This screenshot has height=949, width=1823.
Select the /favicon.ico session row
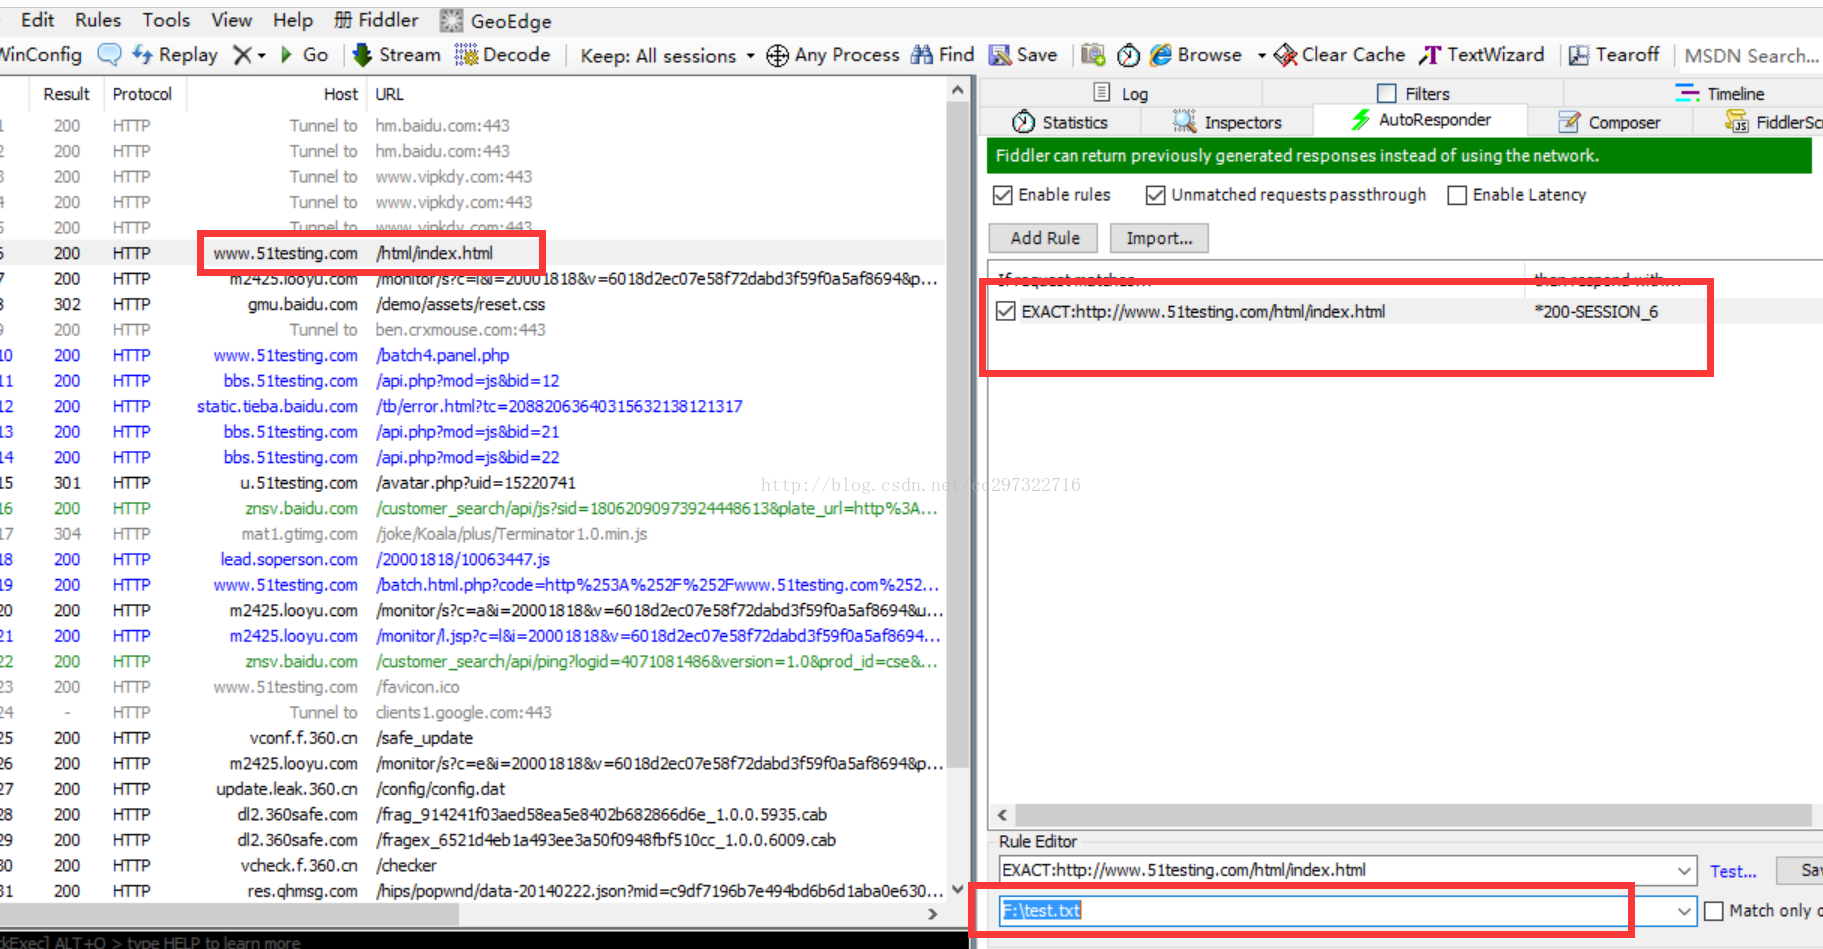click(472, 687)
